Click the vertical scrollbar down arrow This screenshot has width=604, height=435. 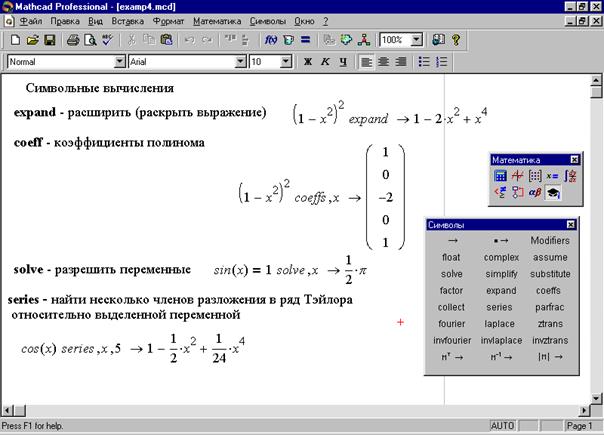[x=596, y=398]
